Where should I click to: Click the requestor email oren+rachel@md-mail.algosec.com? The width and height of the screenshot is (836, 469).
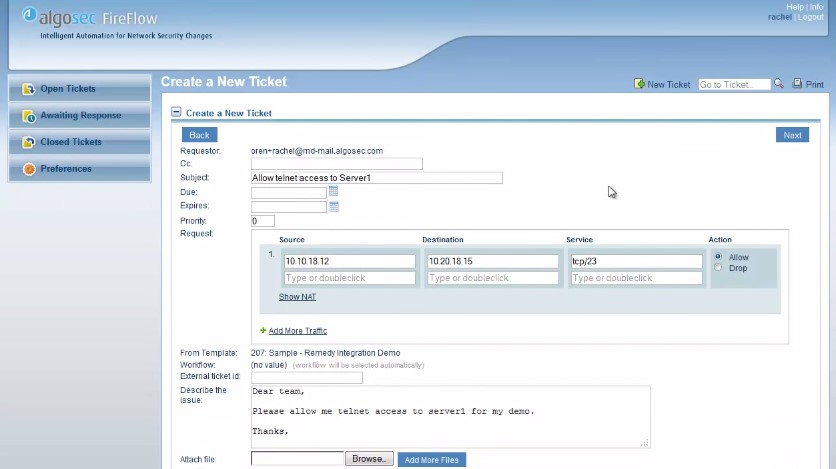(x=317, y=151)
